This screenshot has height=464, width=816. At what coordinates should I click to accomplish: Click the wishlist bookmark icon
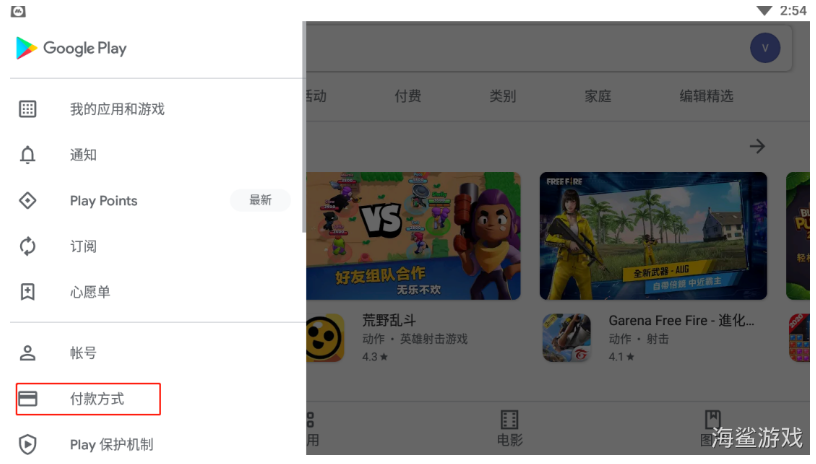28,292
